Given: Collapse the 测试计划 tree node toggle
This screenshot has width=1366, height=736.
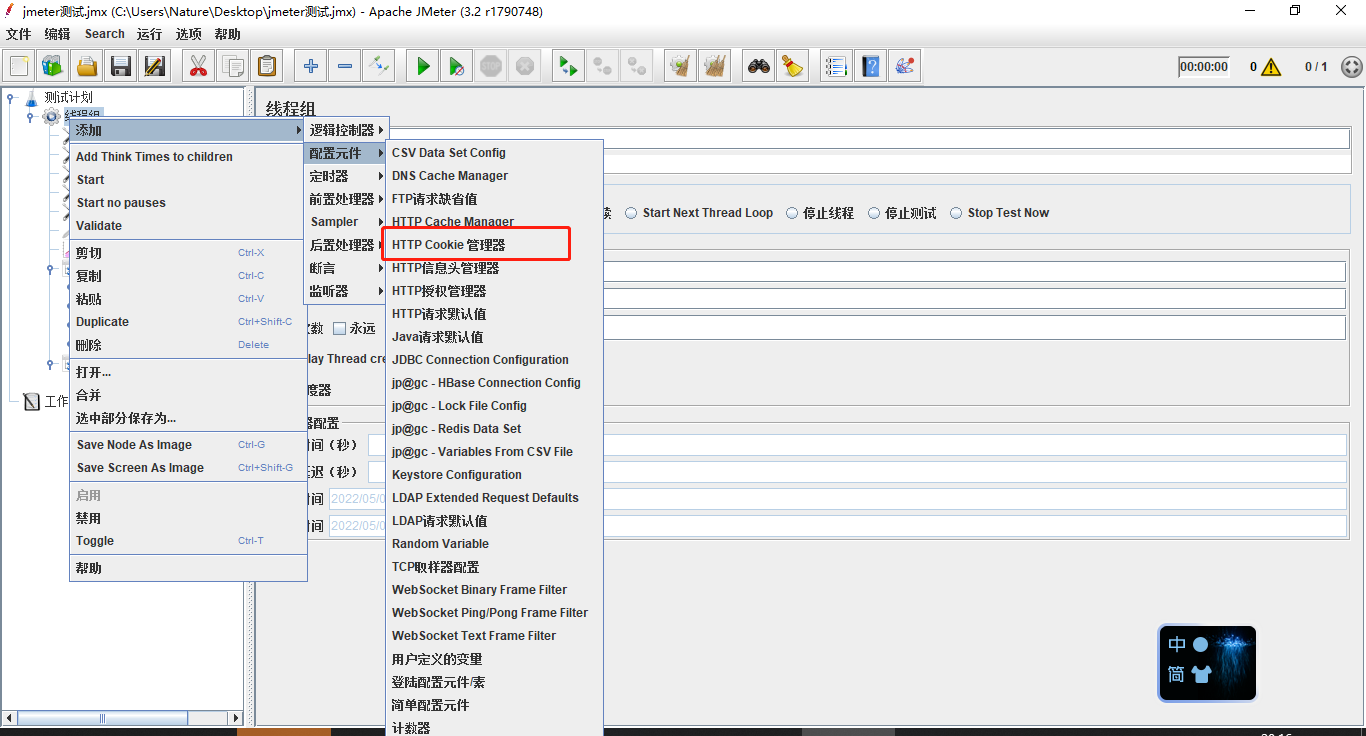Looking at the screenshot, I should pyautogui.click(x=10, y=97).
